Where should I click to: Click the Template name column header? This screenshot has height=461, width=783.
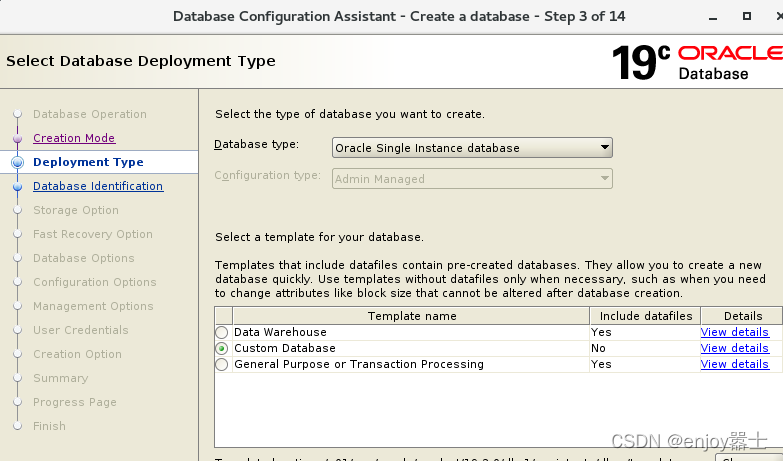411,316
